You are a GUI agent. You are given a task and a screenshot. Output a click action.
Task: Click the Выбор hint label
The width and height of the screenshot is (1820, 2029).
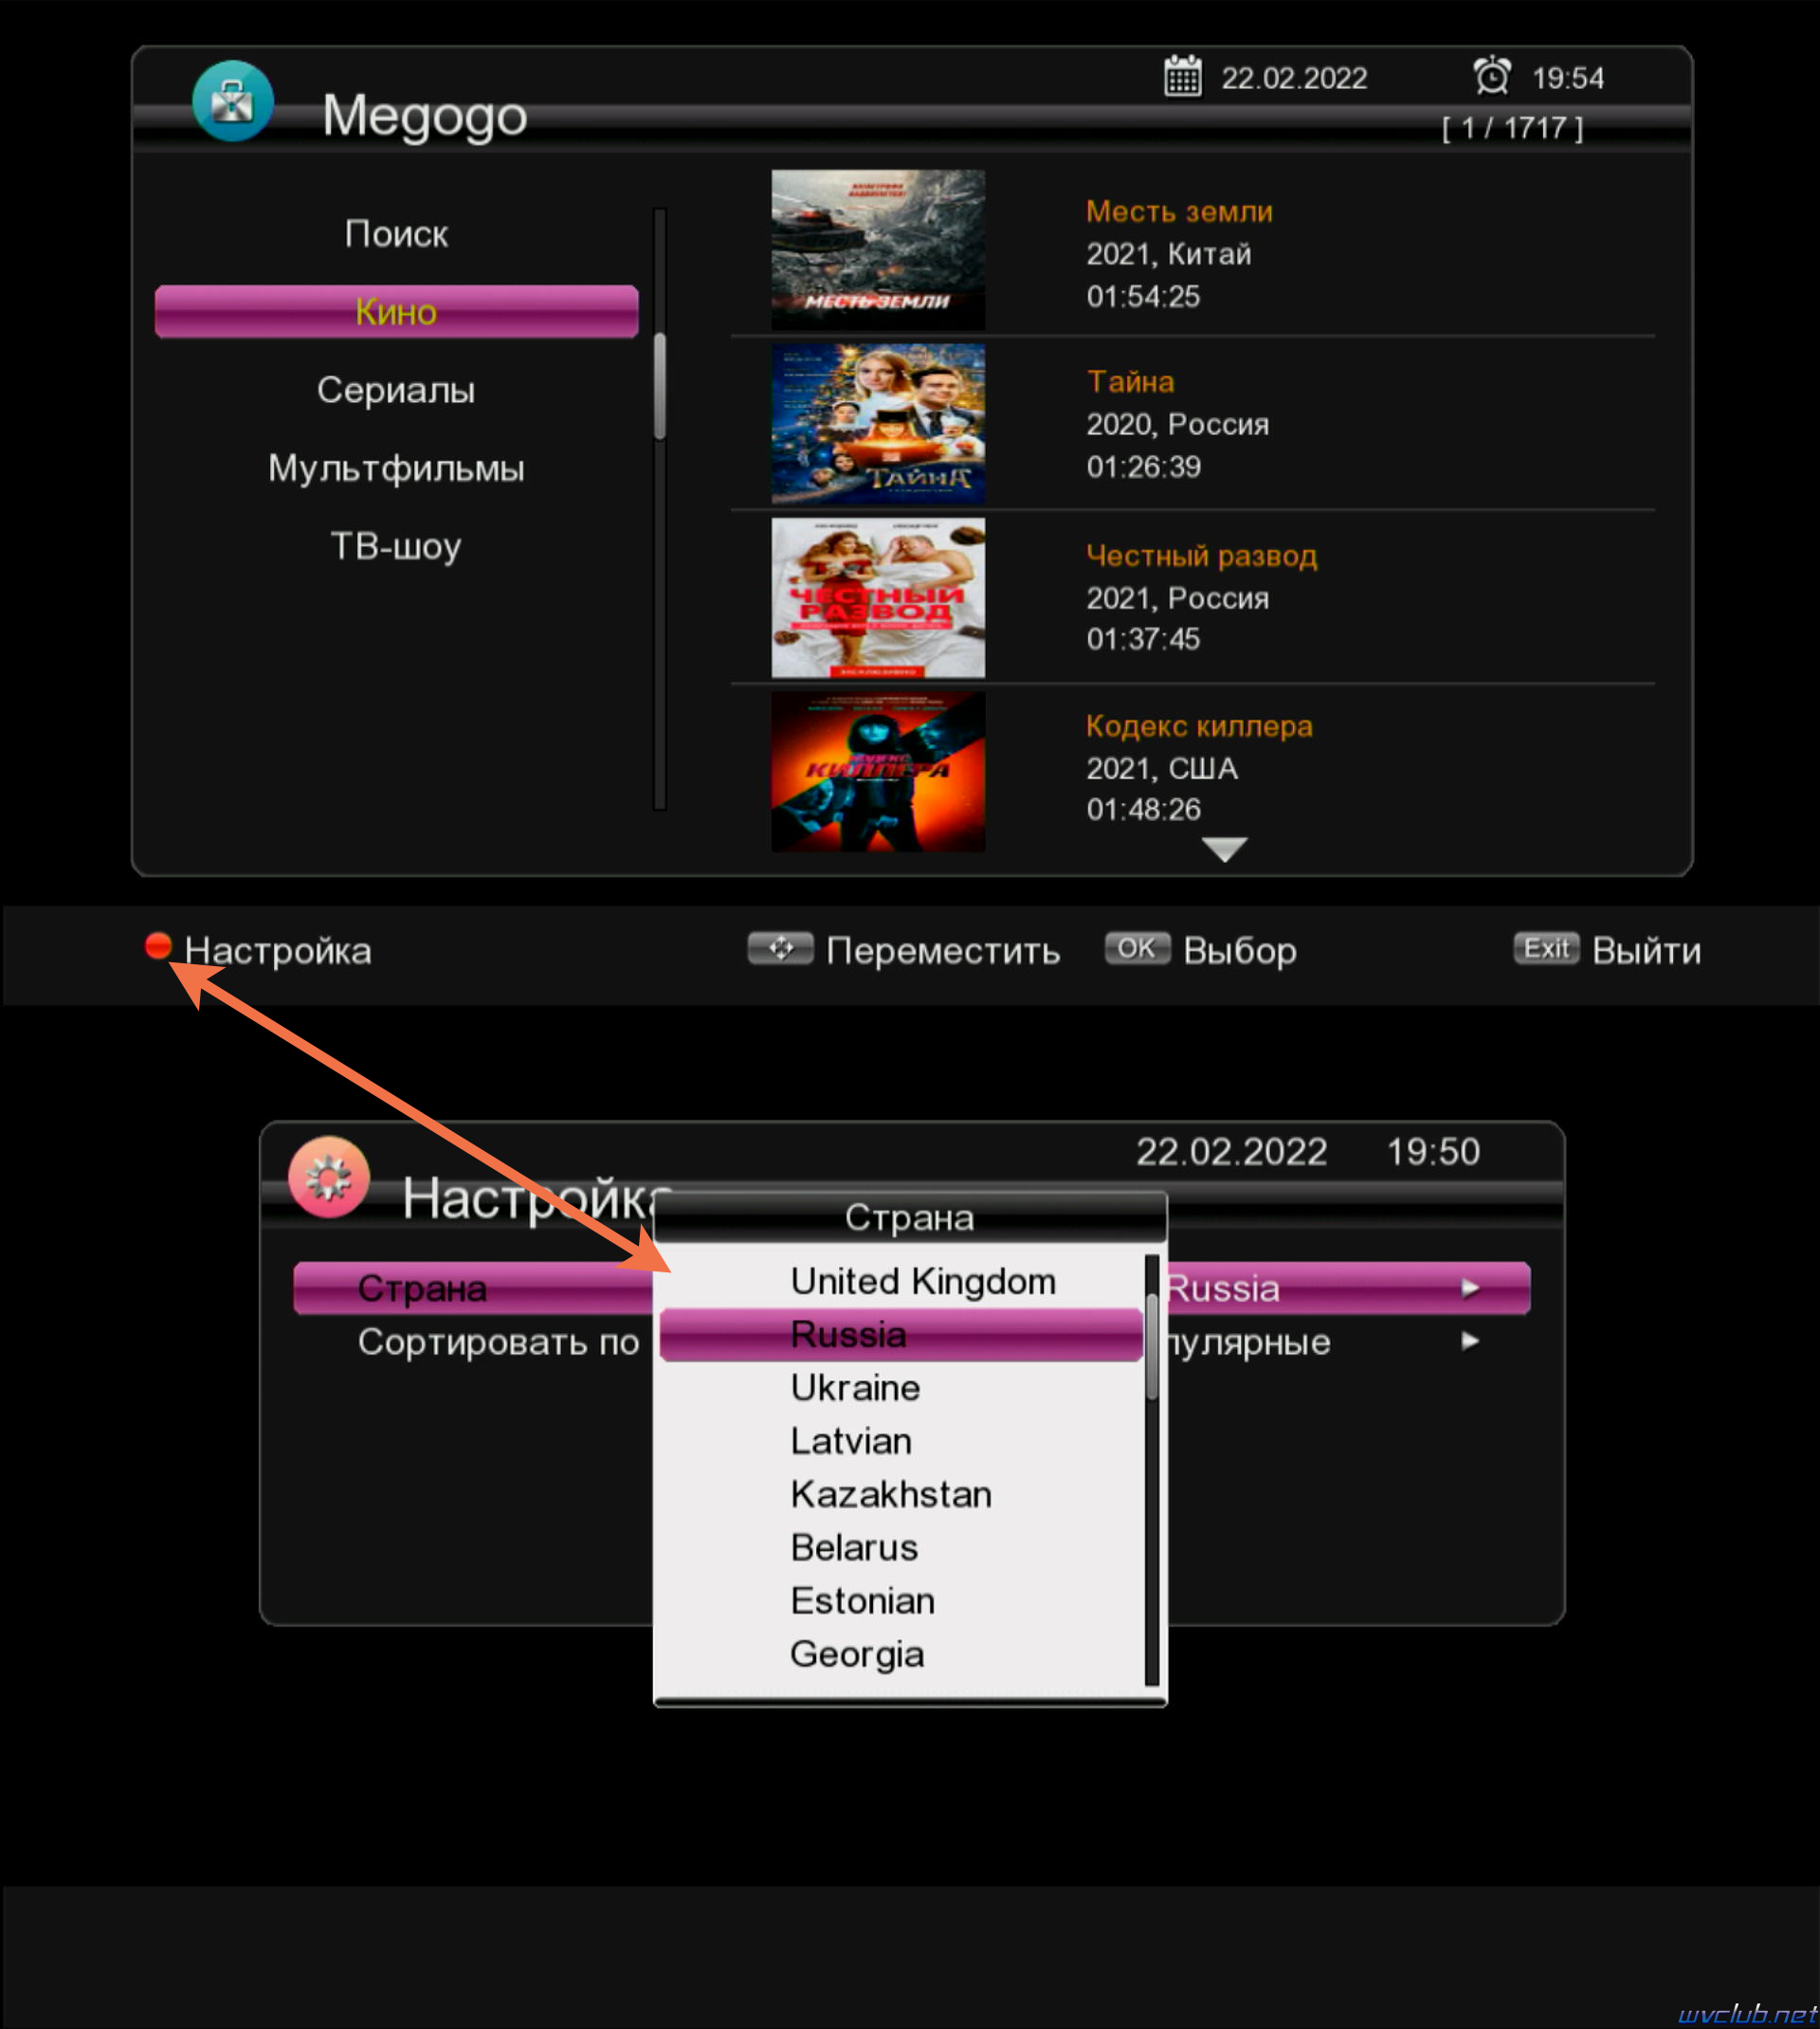1240,950
